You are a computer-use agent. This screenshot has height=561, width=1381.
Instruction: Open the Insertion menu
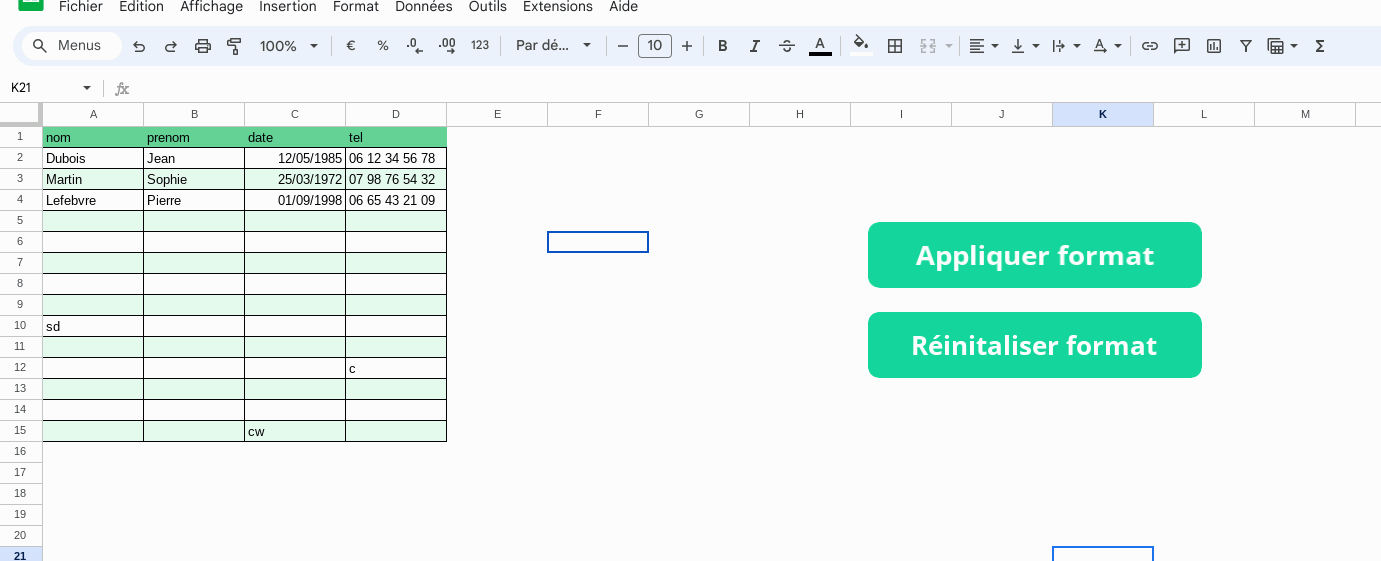pos(288,7)
